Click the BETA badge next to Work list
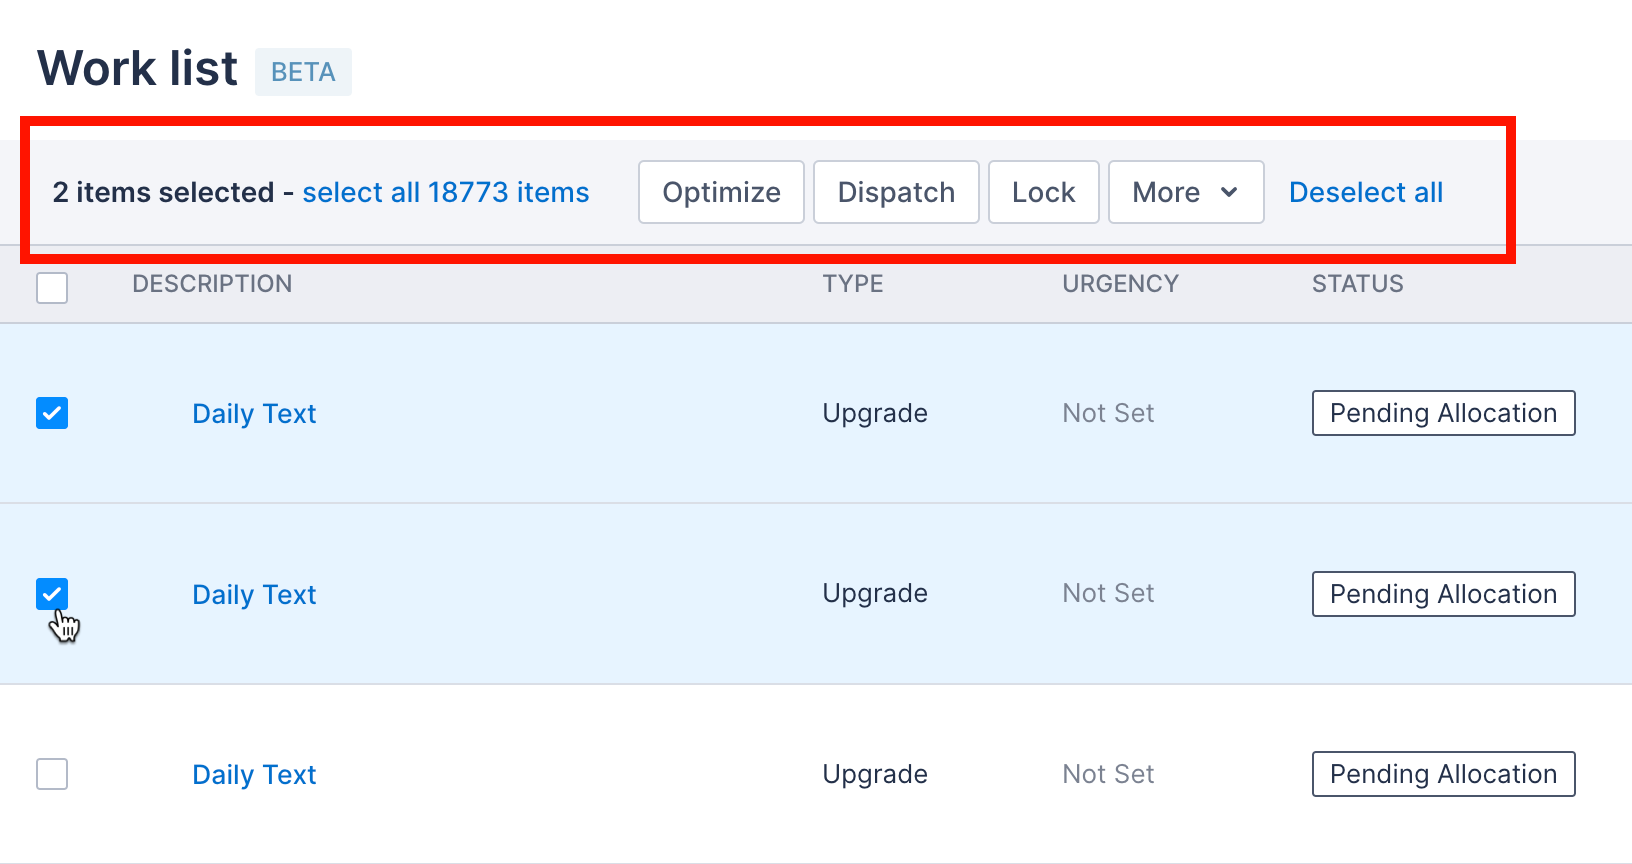Screen dimensions: 1632x864 (303, 72)
